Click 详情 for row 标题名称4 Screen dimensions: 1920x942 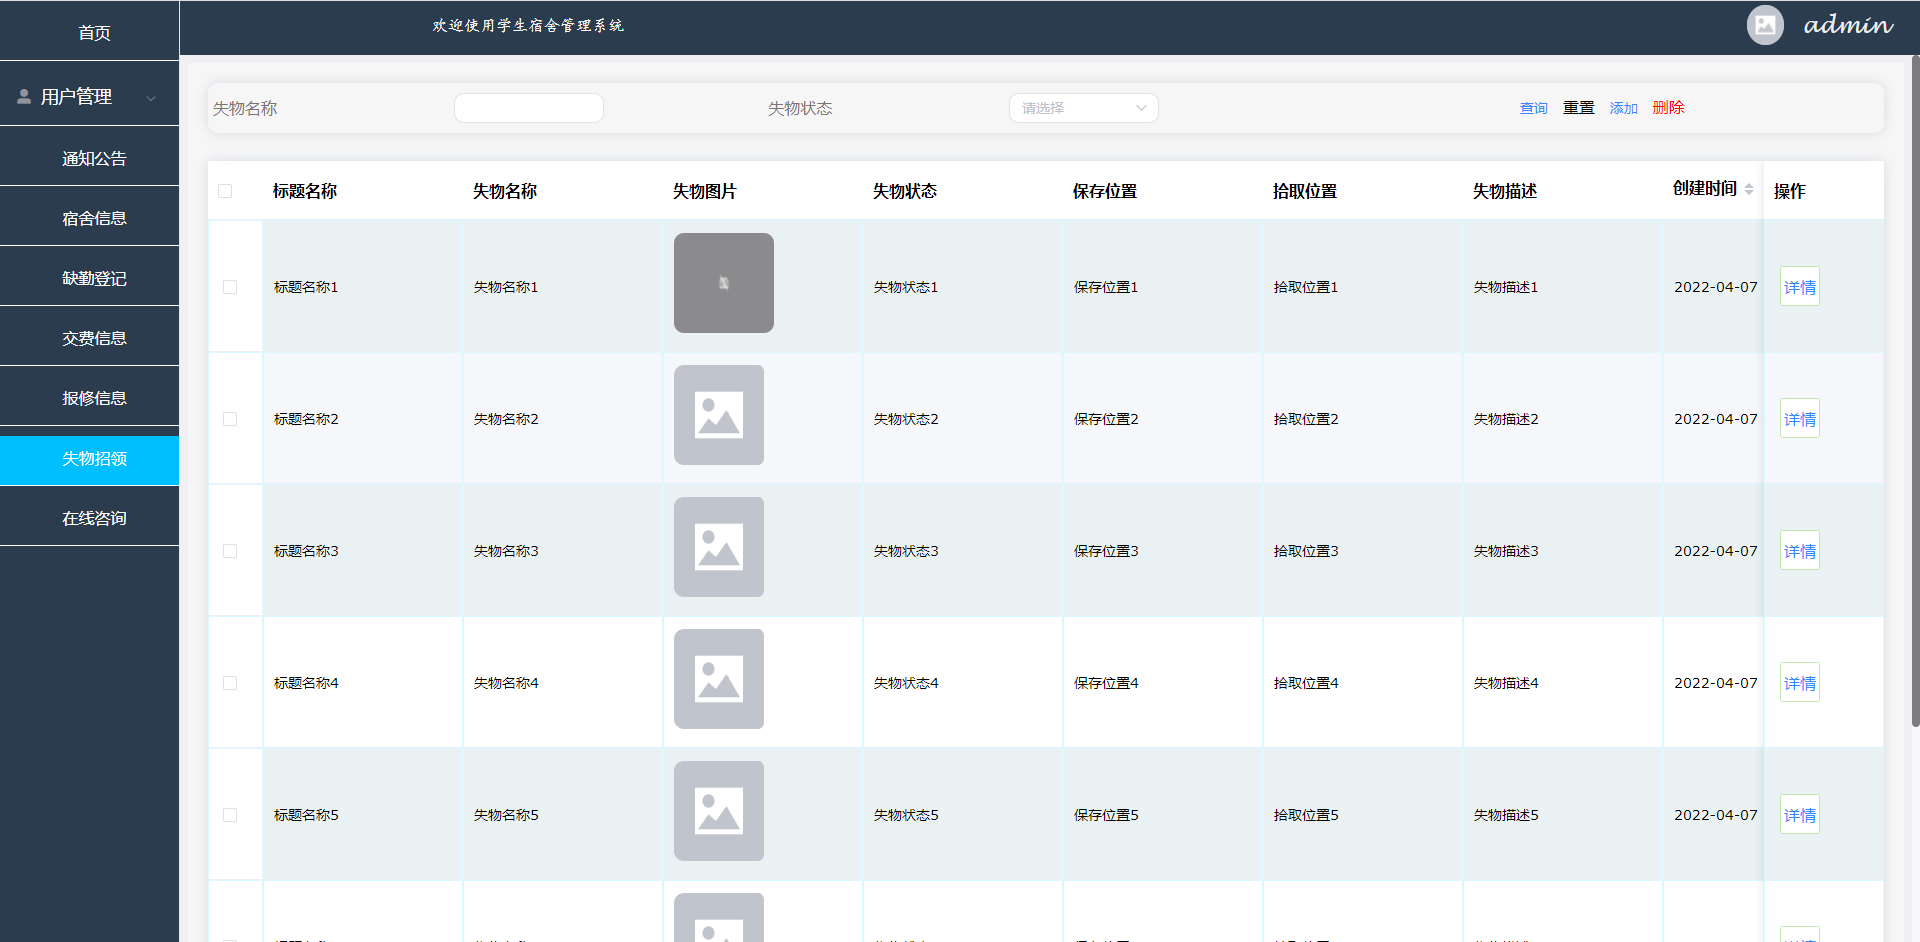pos(1800,683)
